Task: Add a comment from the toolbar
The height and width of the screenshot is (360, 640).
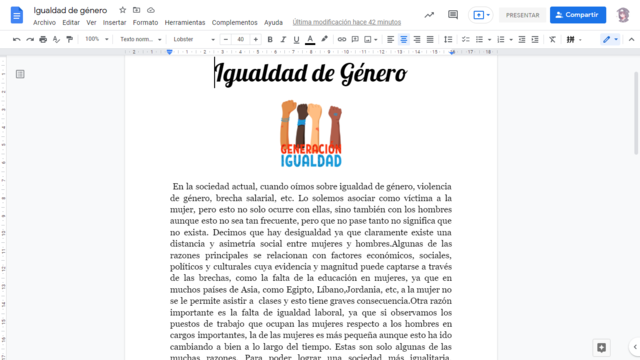Action: point(355,39)
